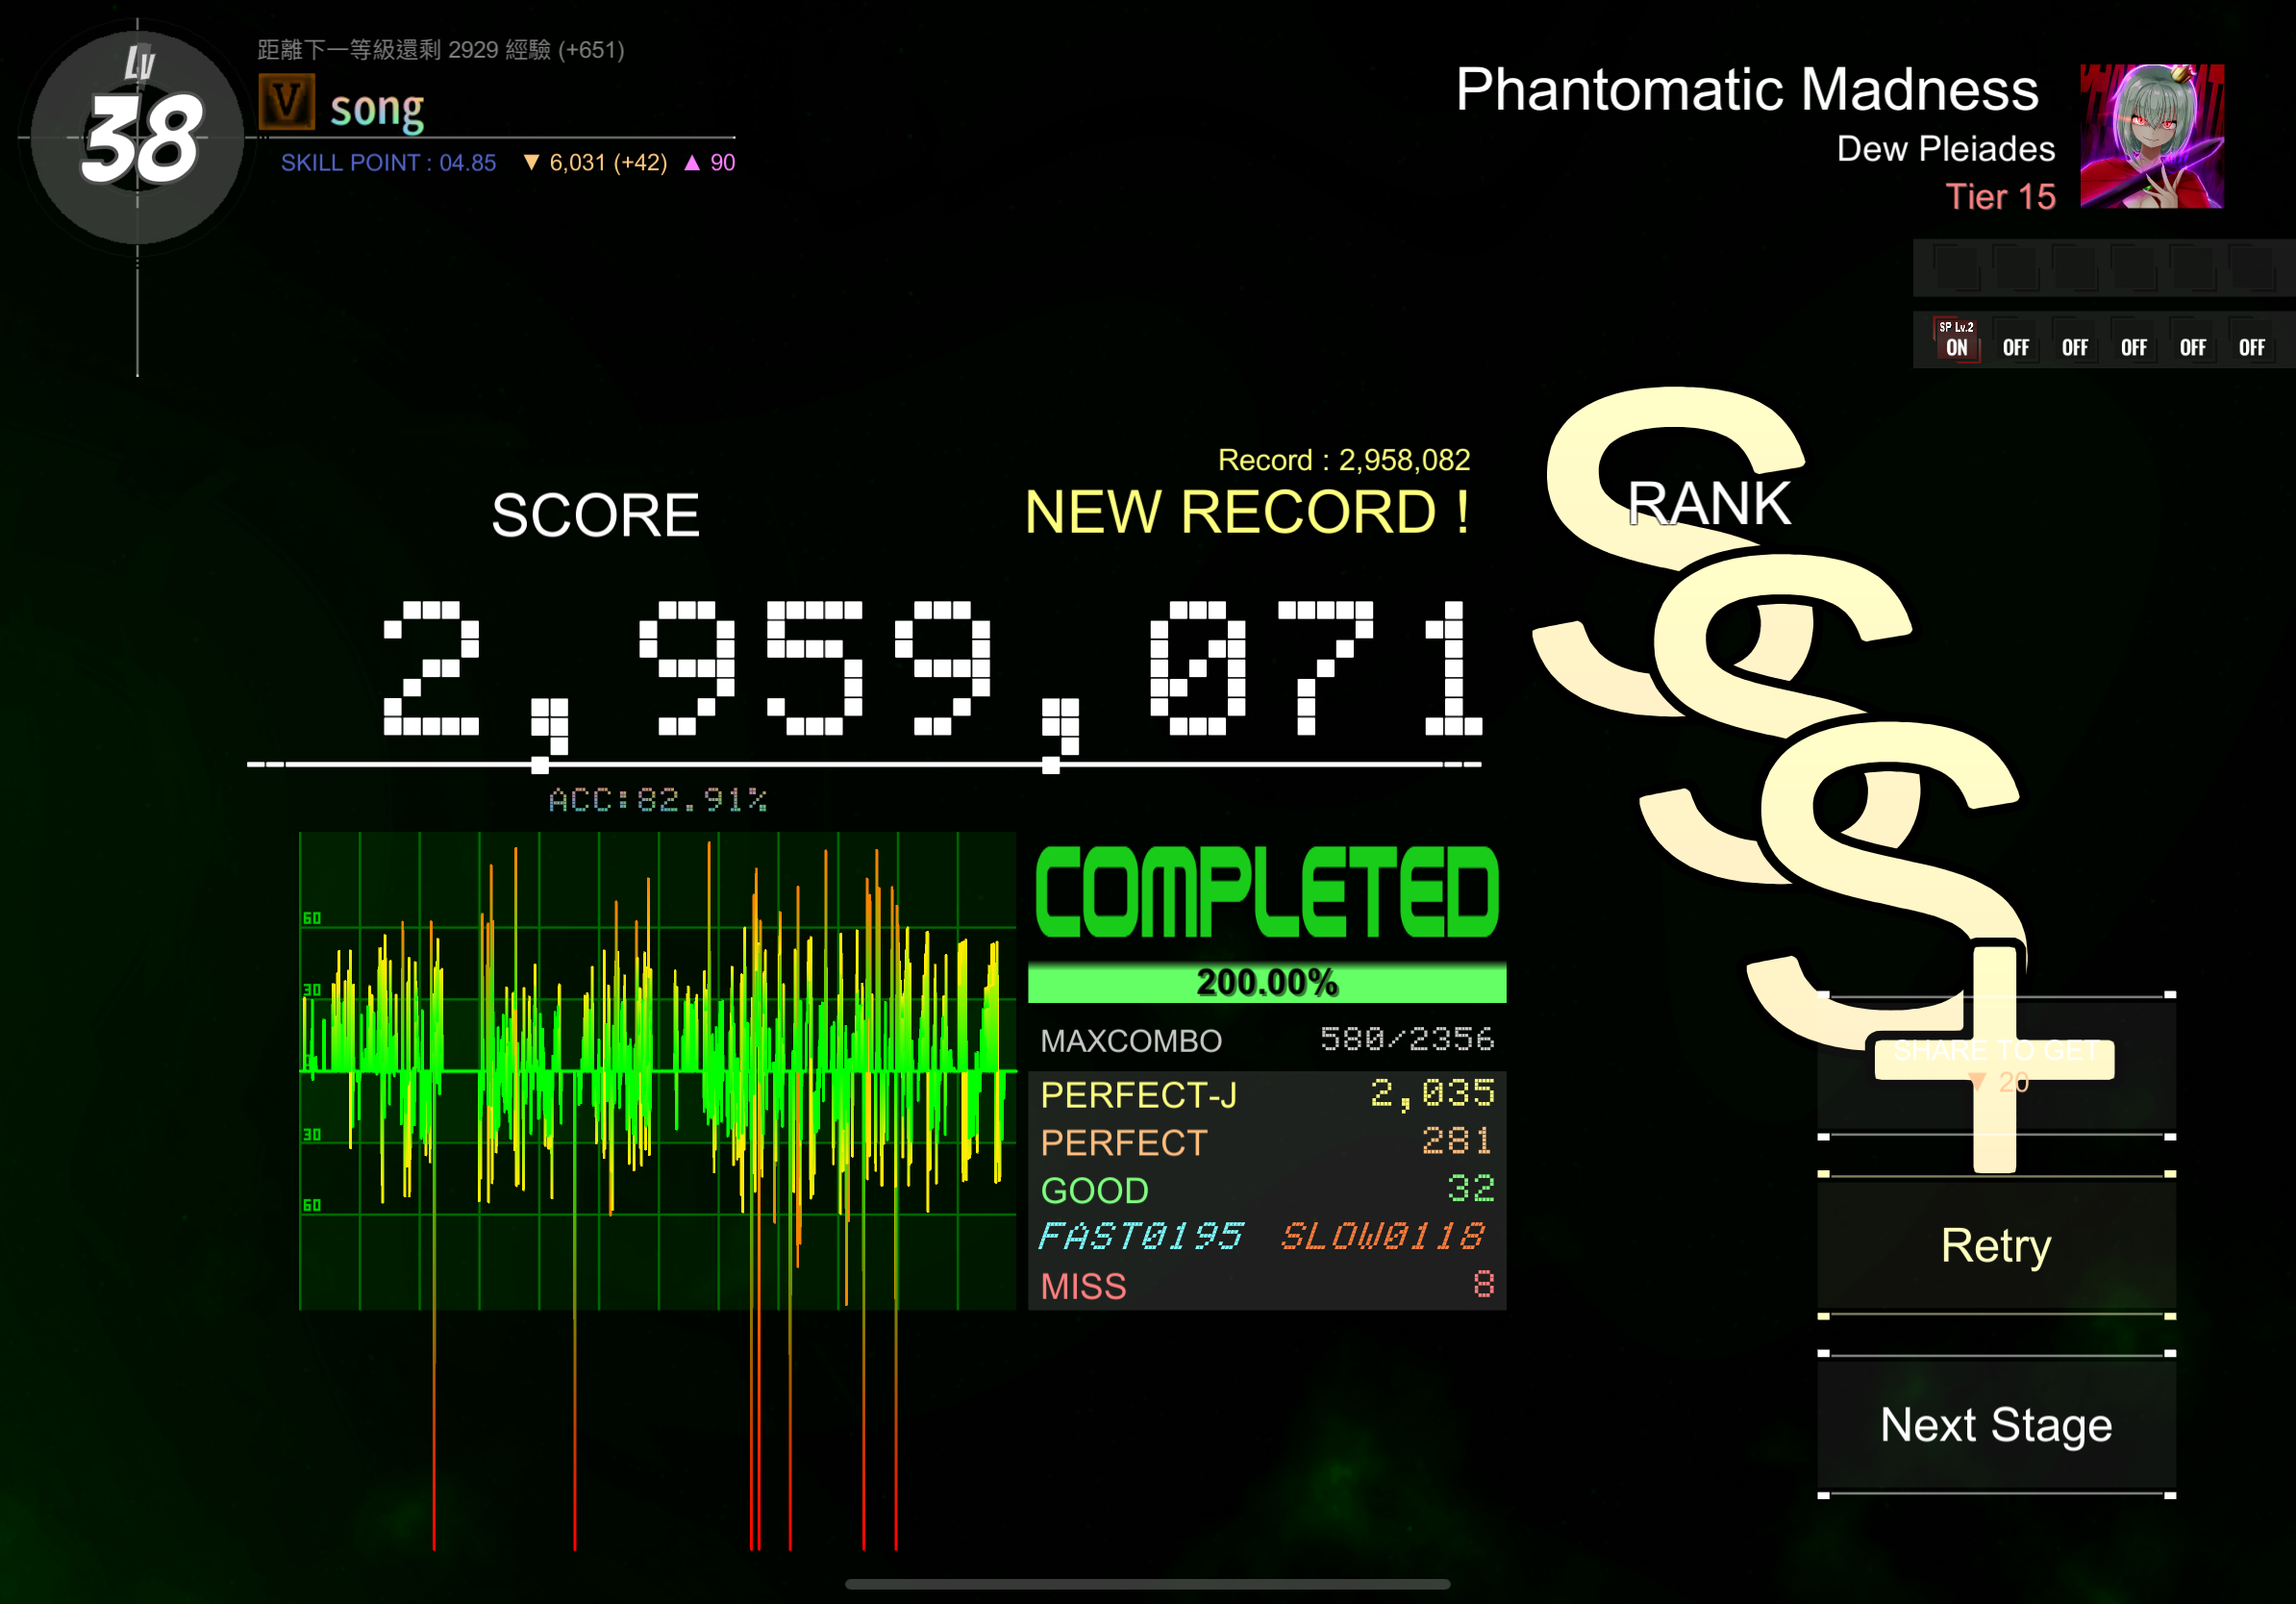Image resolution: width=2296 pixels, height=1604 pixels.
Task: Click the purple triangle 90 currency indicator
Action: pos(709,163)
